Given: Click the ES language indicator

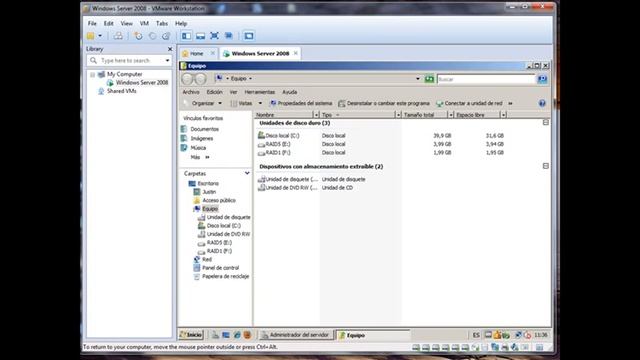Looking at the screenshot, I should click(x=476, y=335).
